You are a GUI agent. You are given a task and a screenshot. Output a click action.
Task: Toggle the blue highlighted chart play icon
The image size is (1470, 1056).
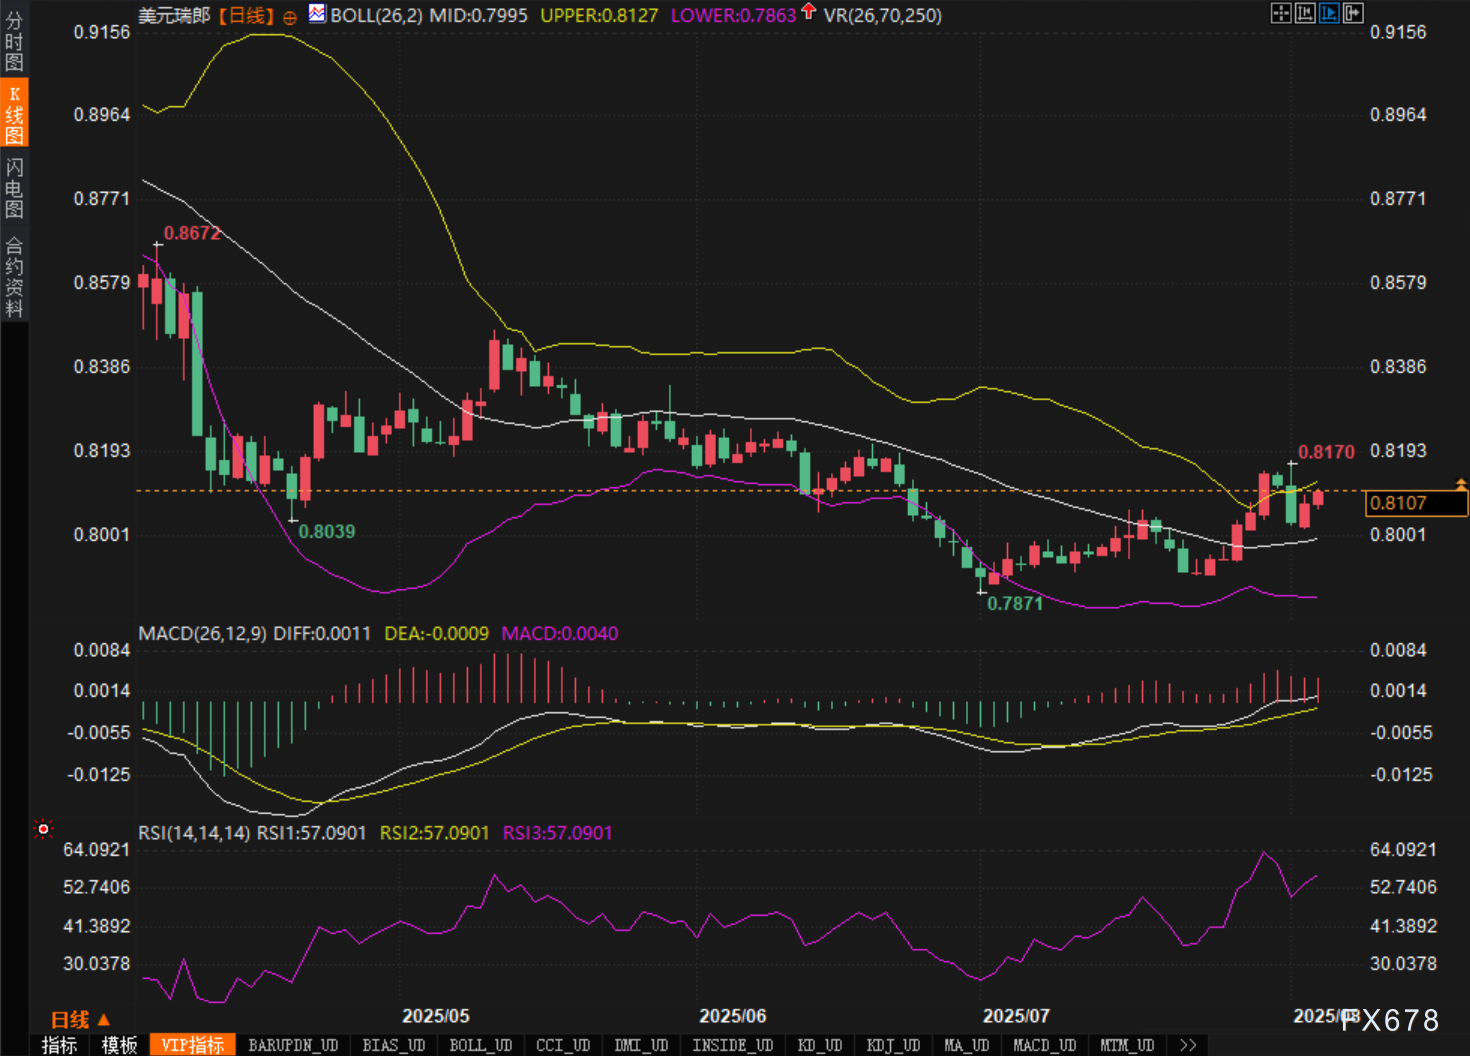coord(1329,13)
